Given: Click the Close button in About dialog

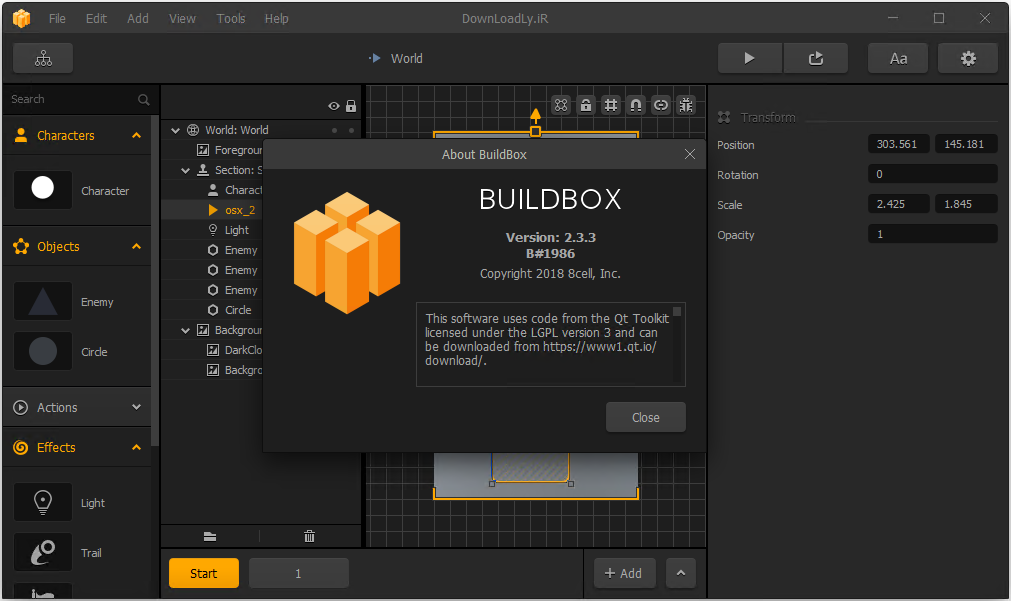Looking at the screenshot, I should tap(645, 417).
